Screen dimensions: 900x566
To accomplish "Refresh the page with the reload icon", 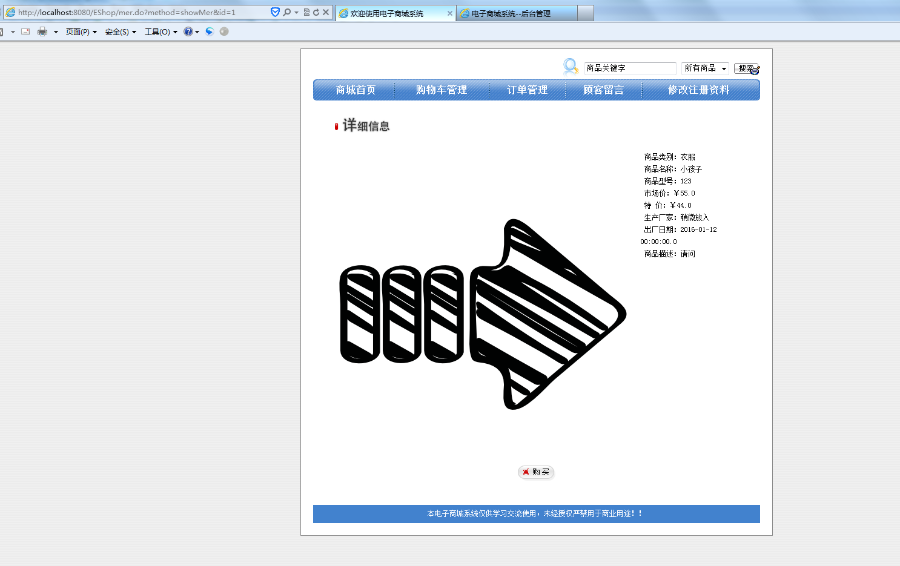I will click(316, 12).
